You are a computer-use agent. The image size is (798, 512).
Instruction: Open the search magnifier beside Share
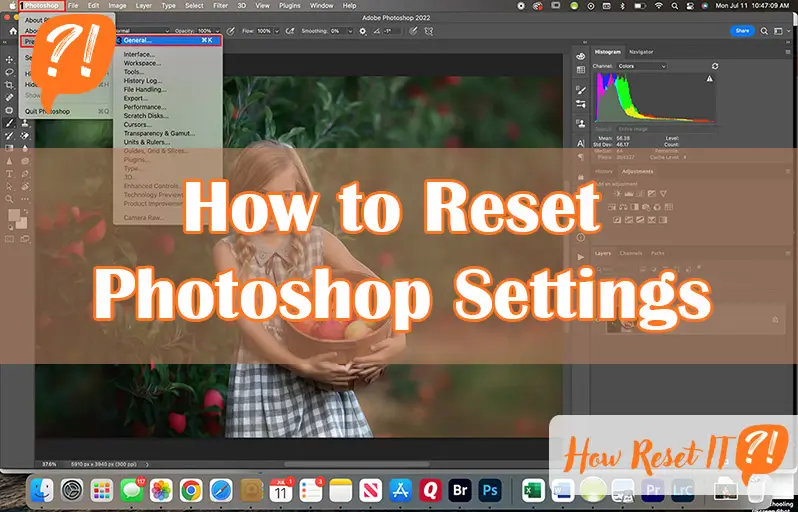764,31
